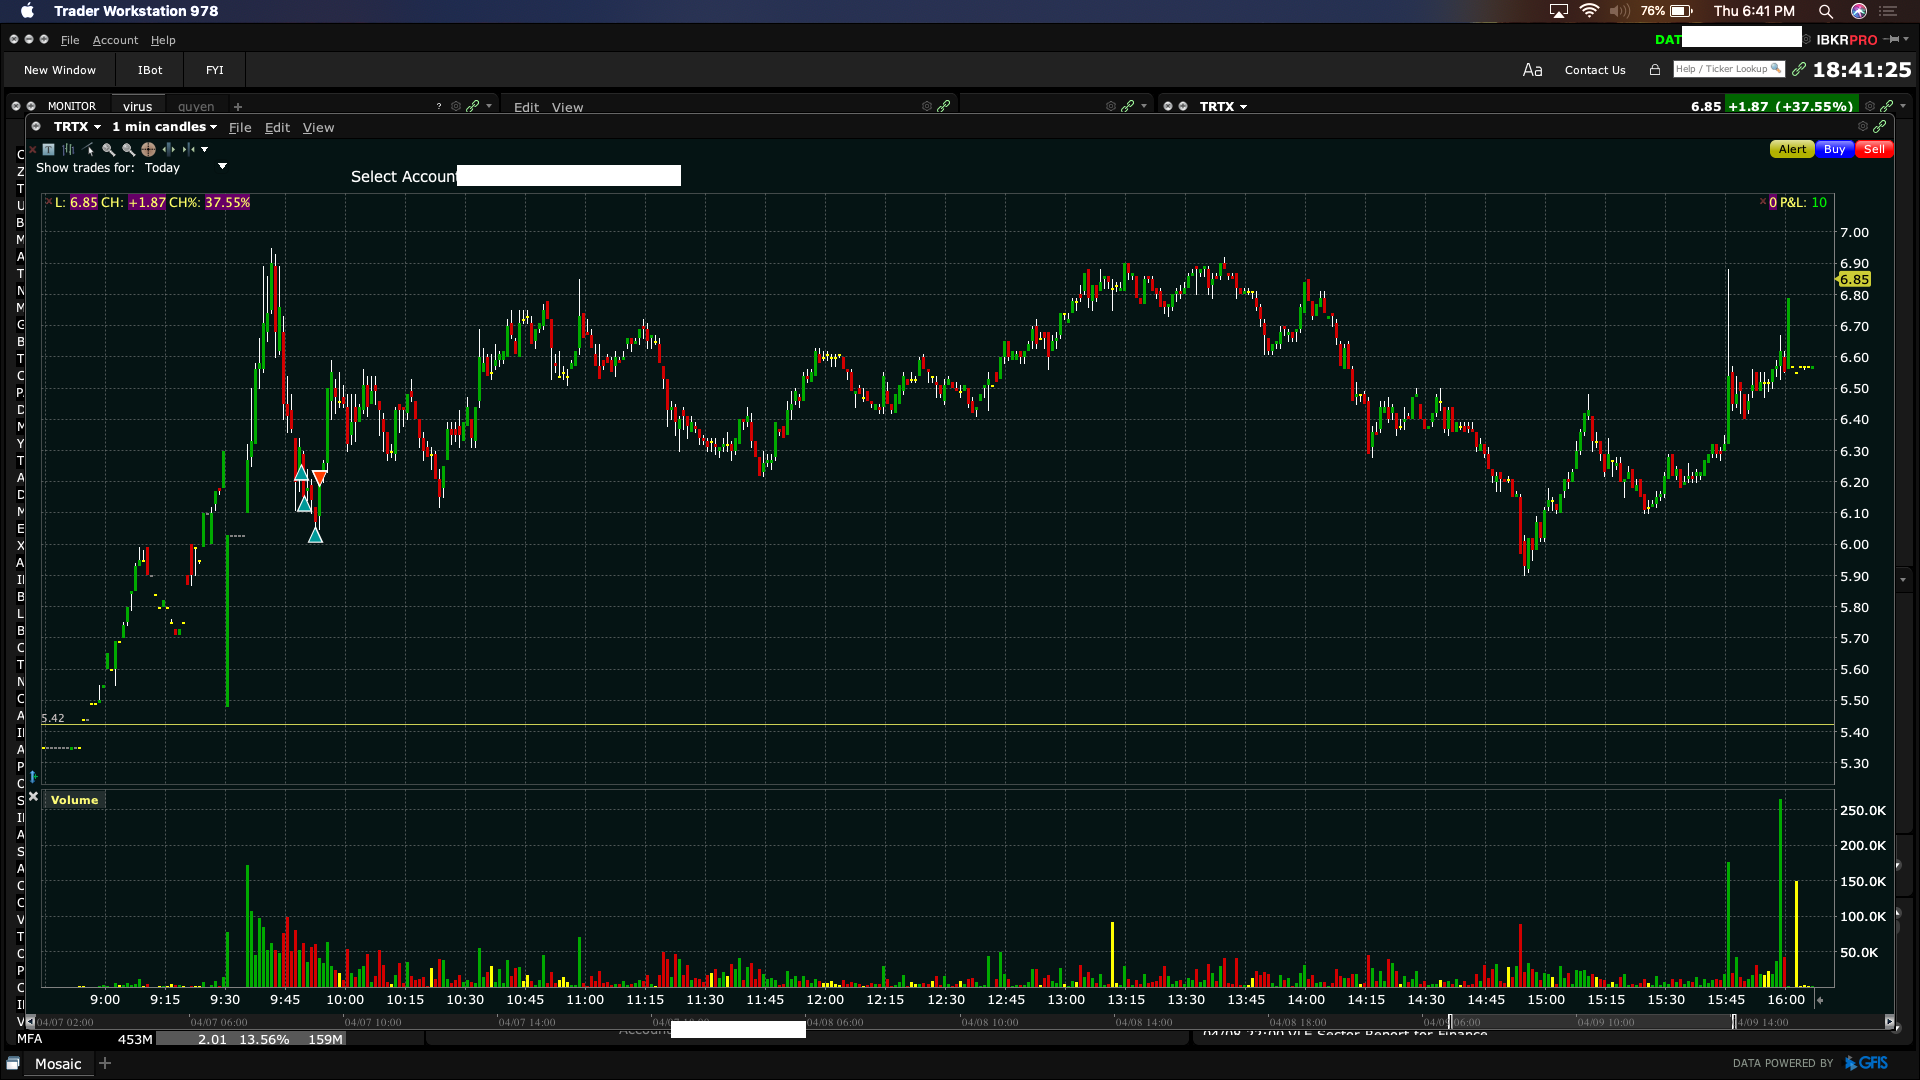Click the candlestick chart type icon

[x=68, y=149]
